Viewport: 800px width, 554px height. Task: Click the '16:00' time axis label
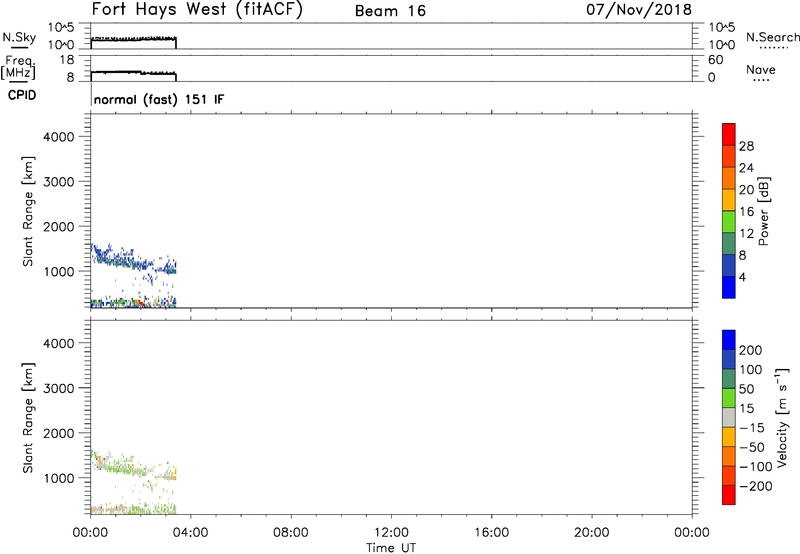point(491,533)
